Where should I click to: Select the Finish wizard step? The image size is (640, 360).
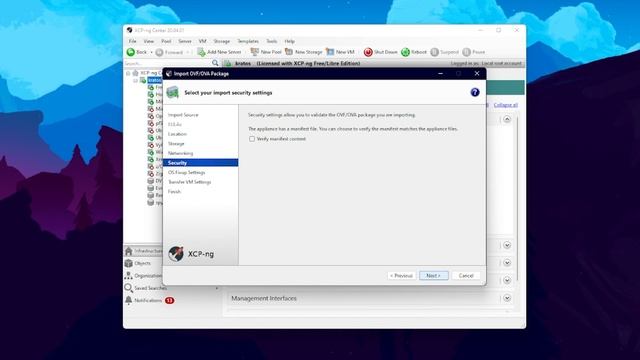click(x=174, y=191)
